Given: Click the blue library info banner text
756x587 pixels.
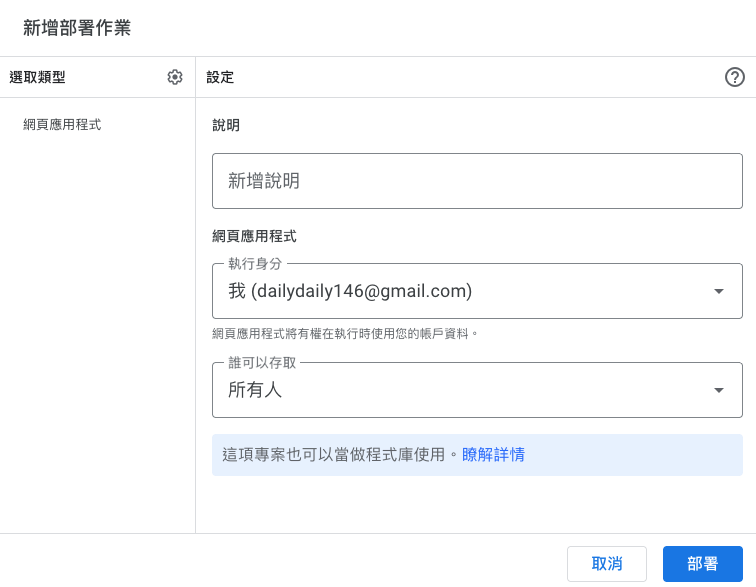Looking at the screenshot, I should [340, 454].
